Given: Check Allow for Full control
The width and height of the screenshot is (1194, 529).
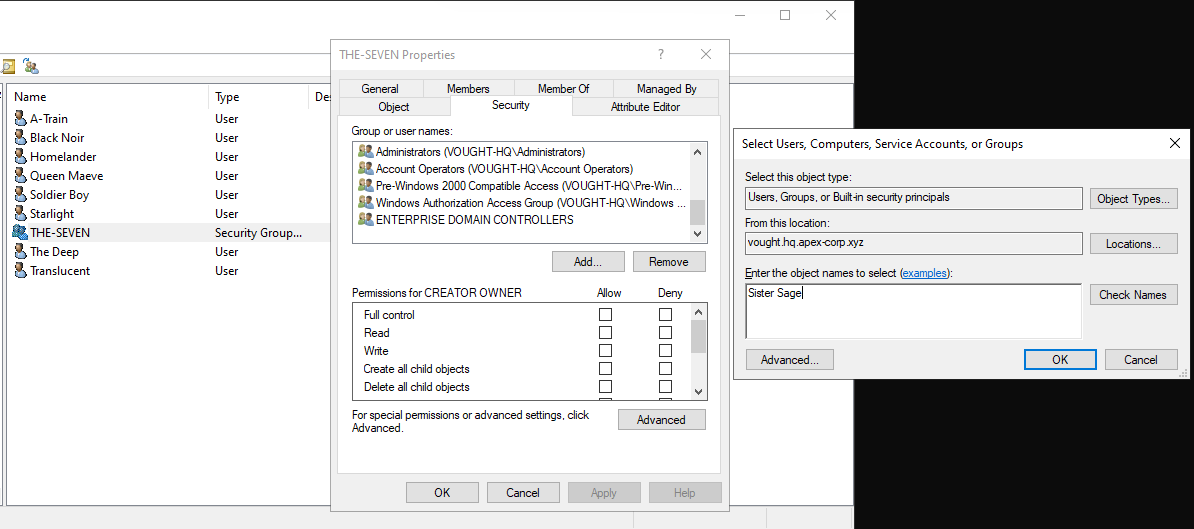Looking at the screenshot, I should 605,314.
